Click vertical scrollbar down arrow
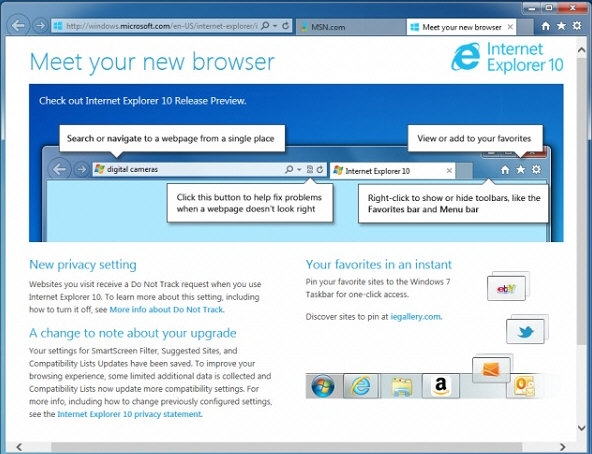This screenshot has height=454, width=592. (582, 428)
